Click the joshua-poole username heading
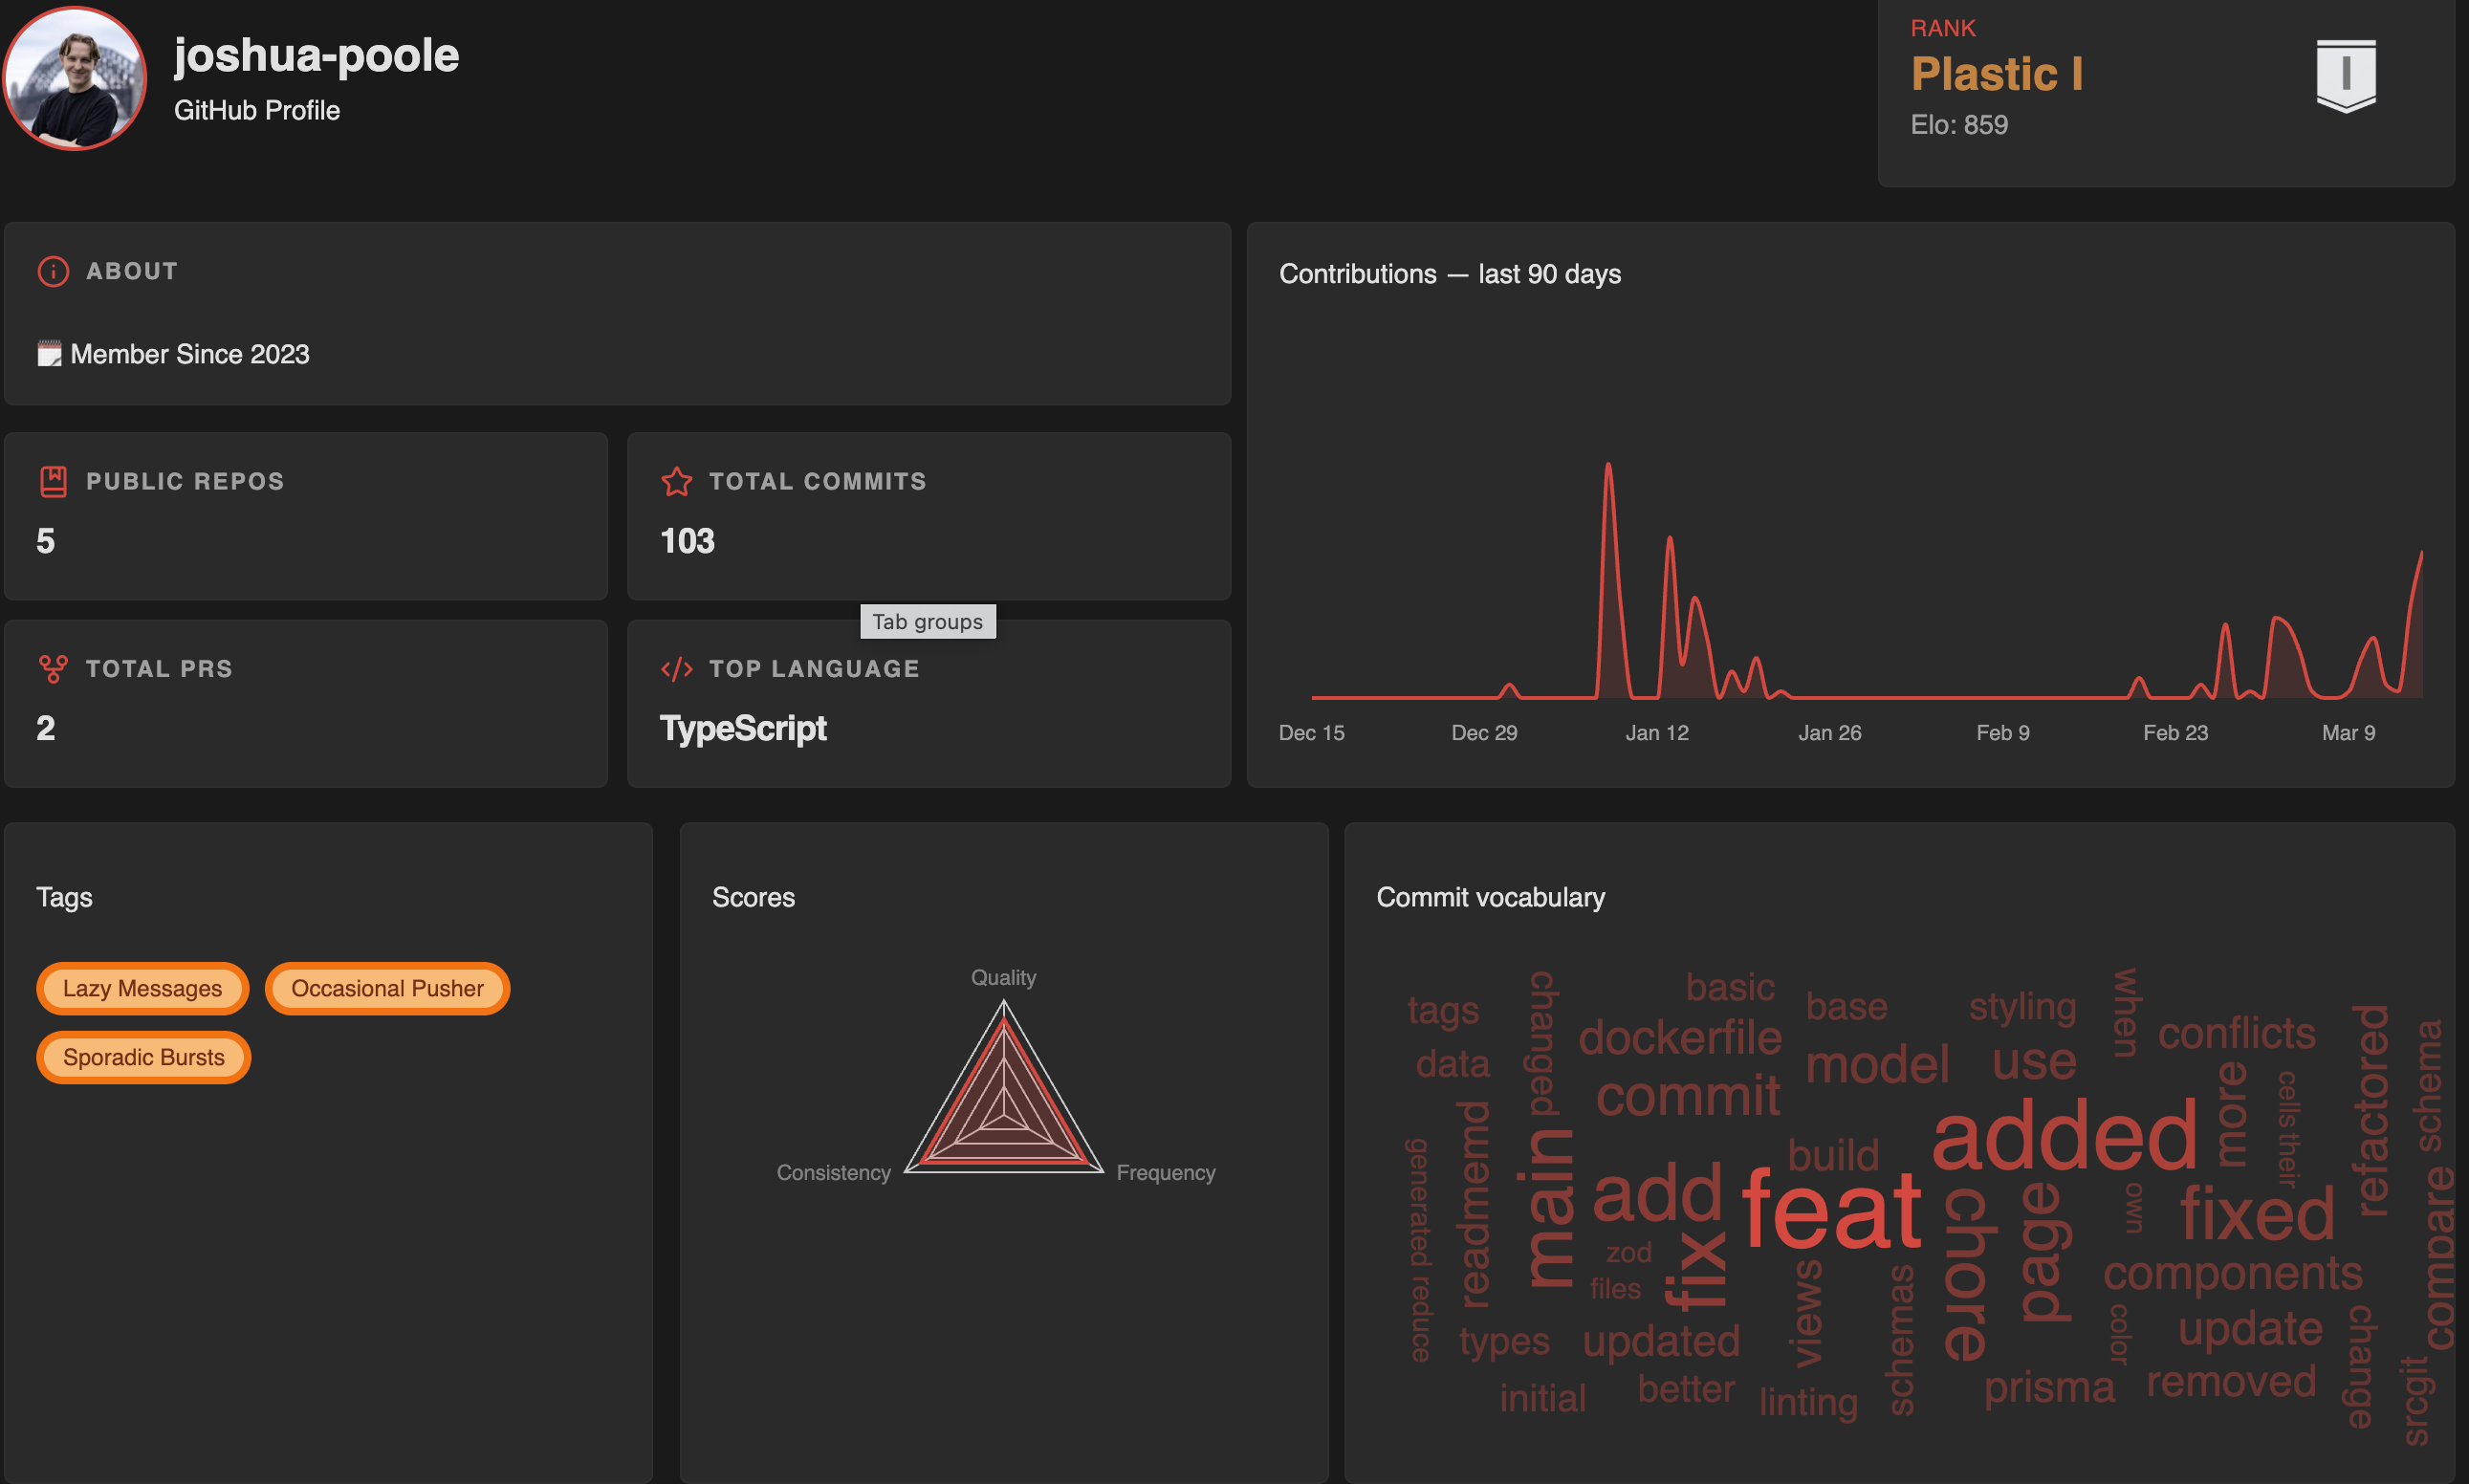Viewport: 2469px width, 1484px height. coord(316,55)
